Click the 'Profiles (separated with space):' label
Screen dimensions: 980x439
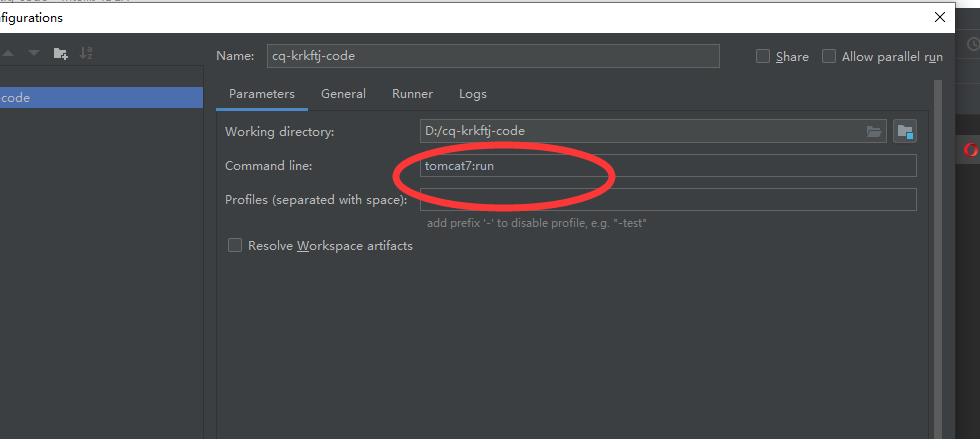[x=316, y=200]
